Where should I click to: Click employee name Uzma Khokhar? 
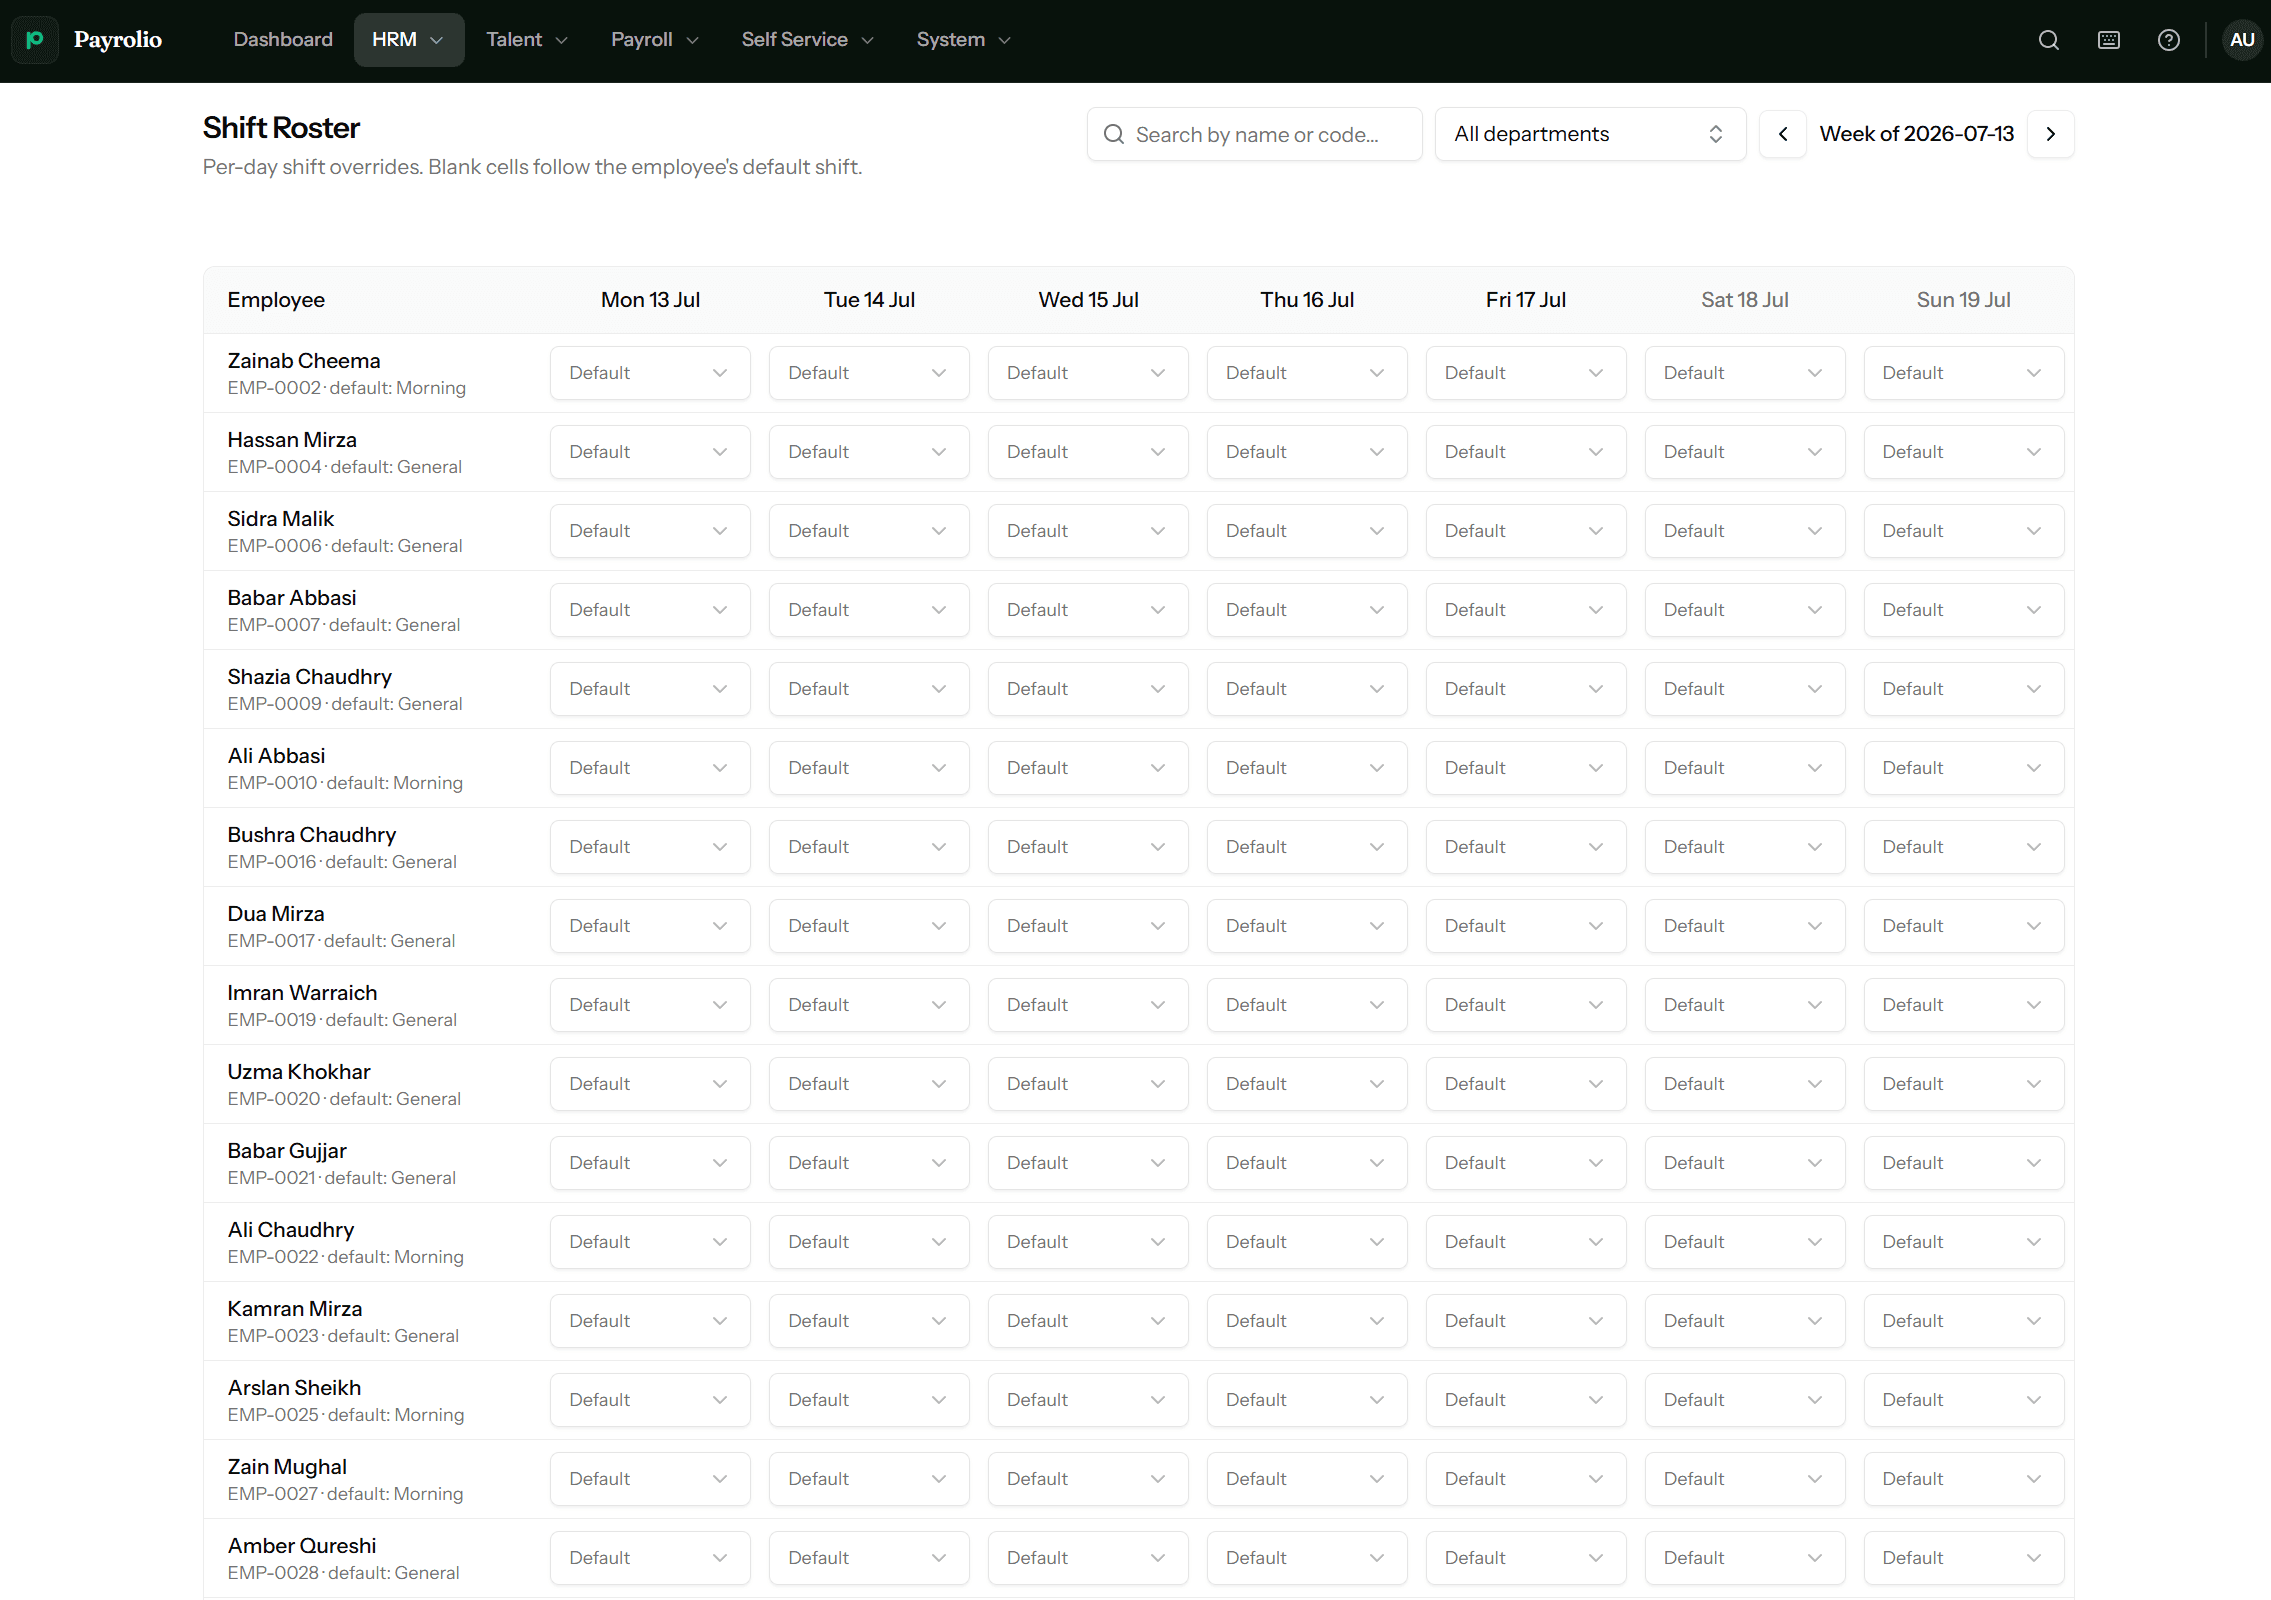pyautogui.click(x=299, y=1072)
